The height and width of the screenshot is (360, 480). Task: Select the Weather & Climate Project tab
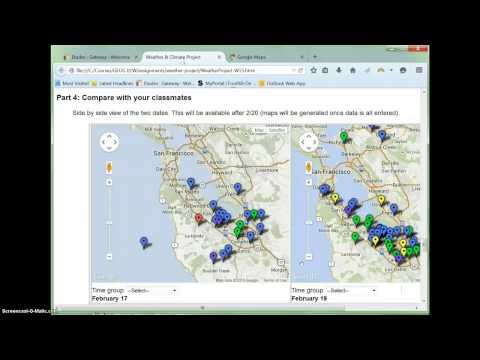pyautogui.click(x=183, y=57)
